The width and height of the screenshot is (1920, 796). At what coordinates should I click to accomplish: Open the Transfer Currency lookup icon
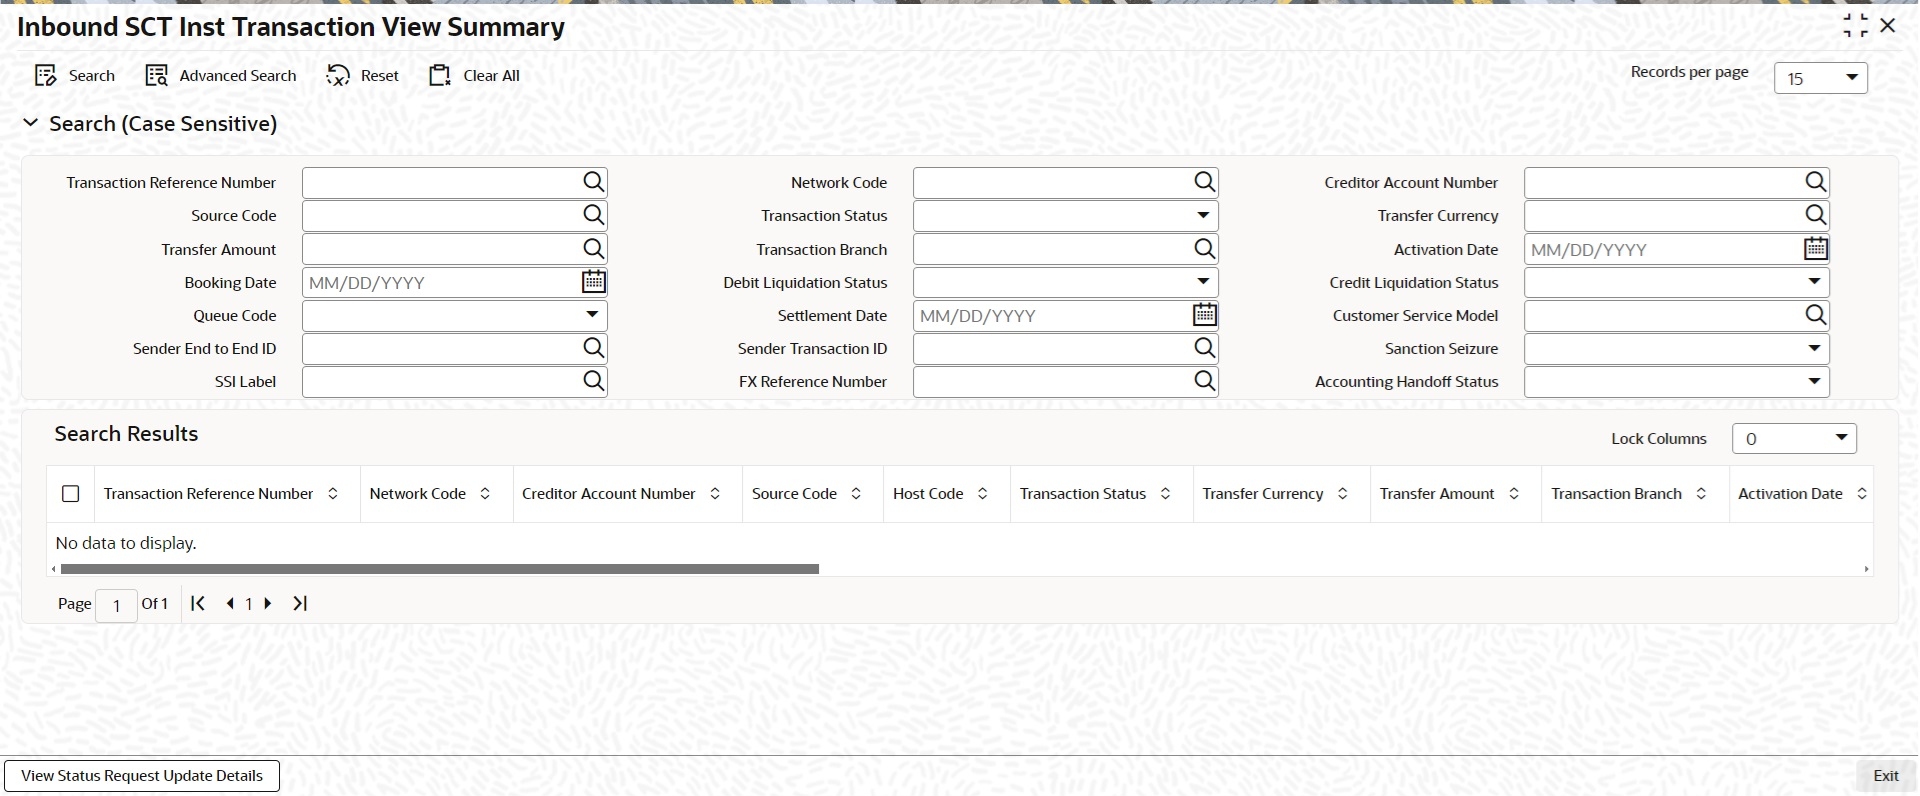pos(1816,215)
